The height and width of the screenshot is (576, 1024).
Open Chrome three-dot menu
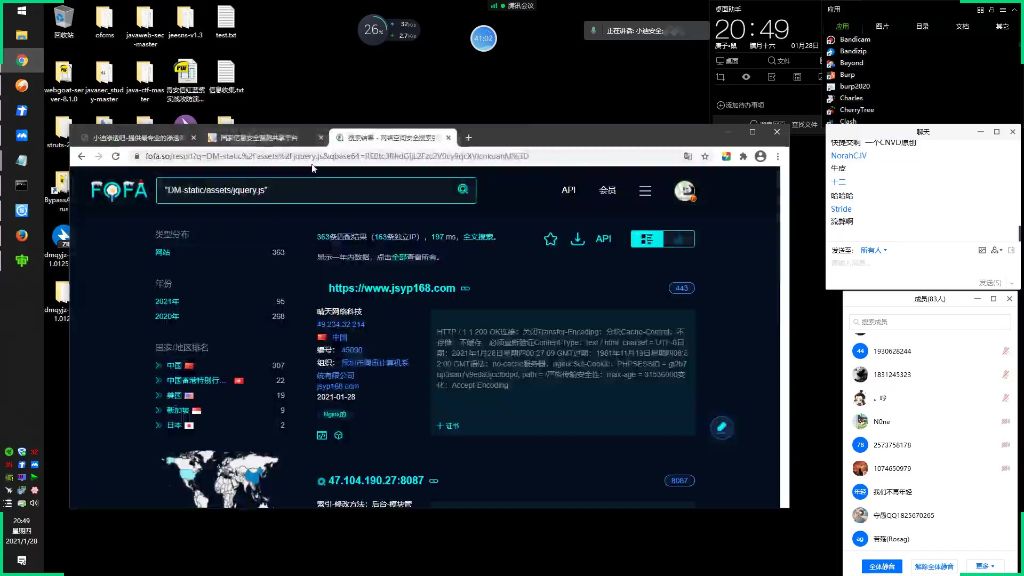pyautogui.click(x=778, y=156)
